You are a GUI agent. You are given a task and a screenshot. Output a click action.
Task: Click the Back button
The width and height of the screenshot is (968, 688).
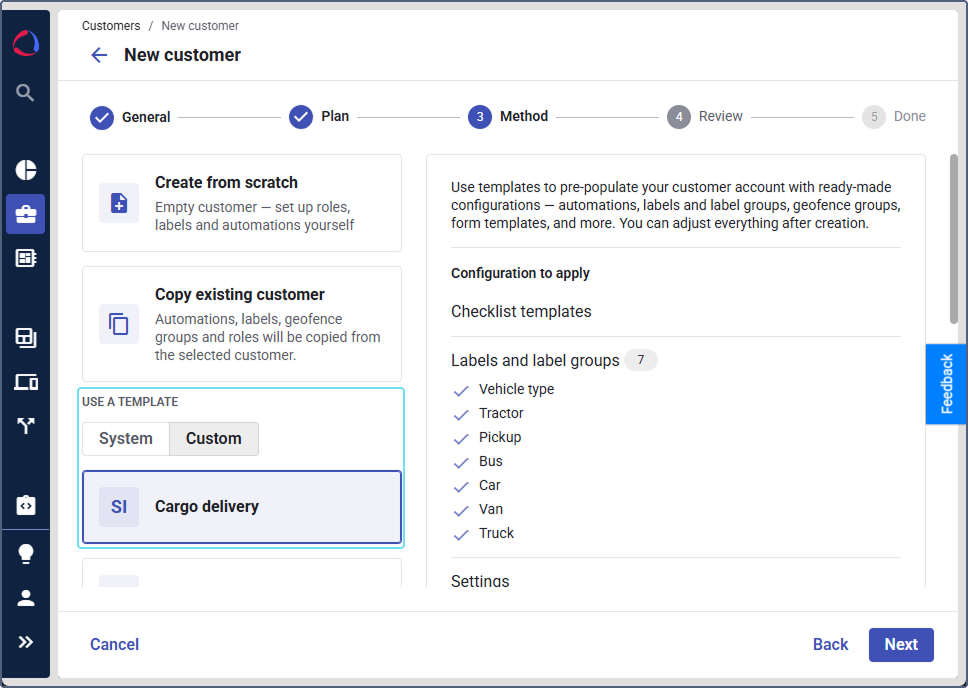[x=830, y=644]
